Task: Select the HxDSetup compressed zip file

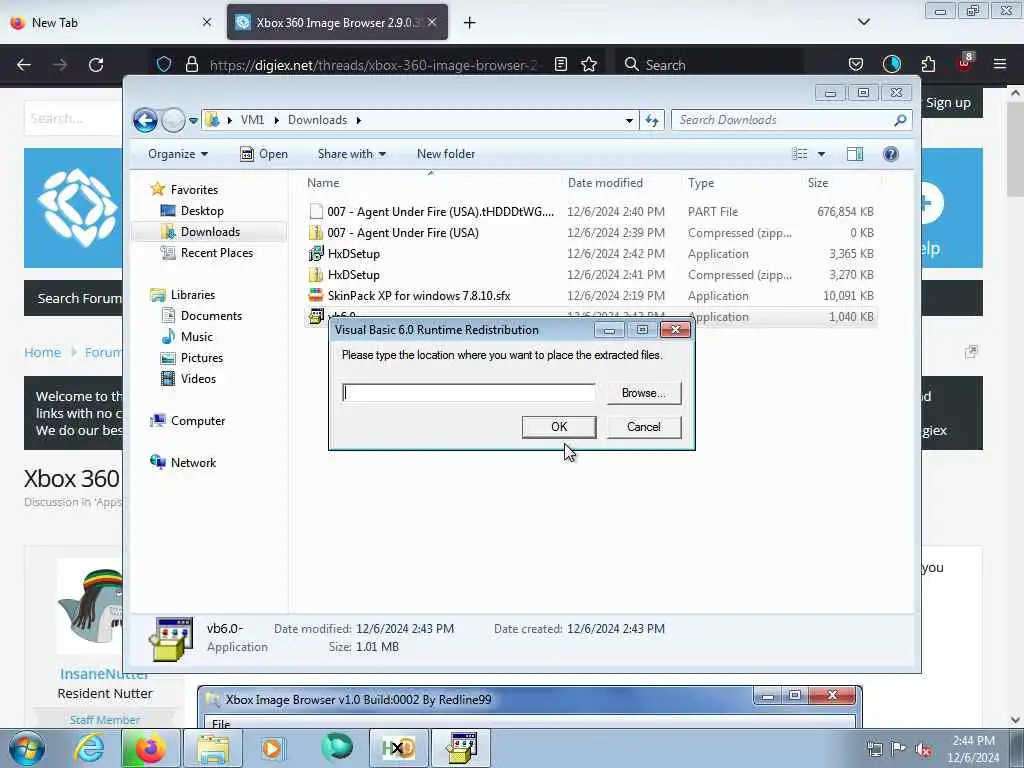Action: 590,274
